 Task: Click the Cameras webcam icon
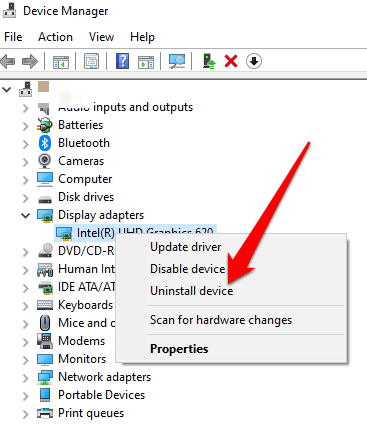tap(45, 161)
